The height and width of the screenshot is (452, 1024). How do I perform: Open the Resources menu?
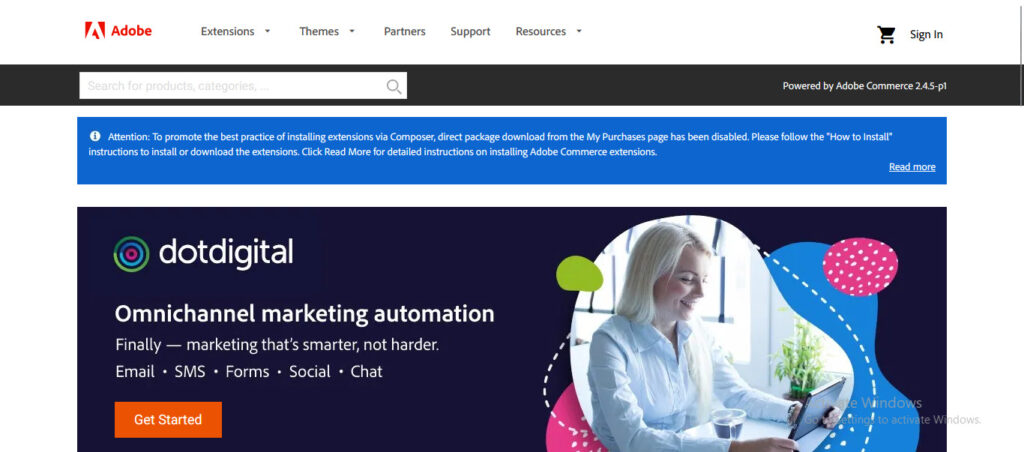541,31
